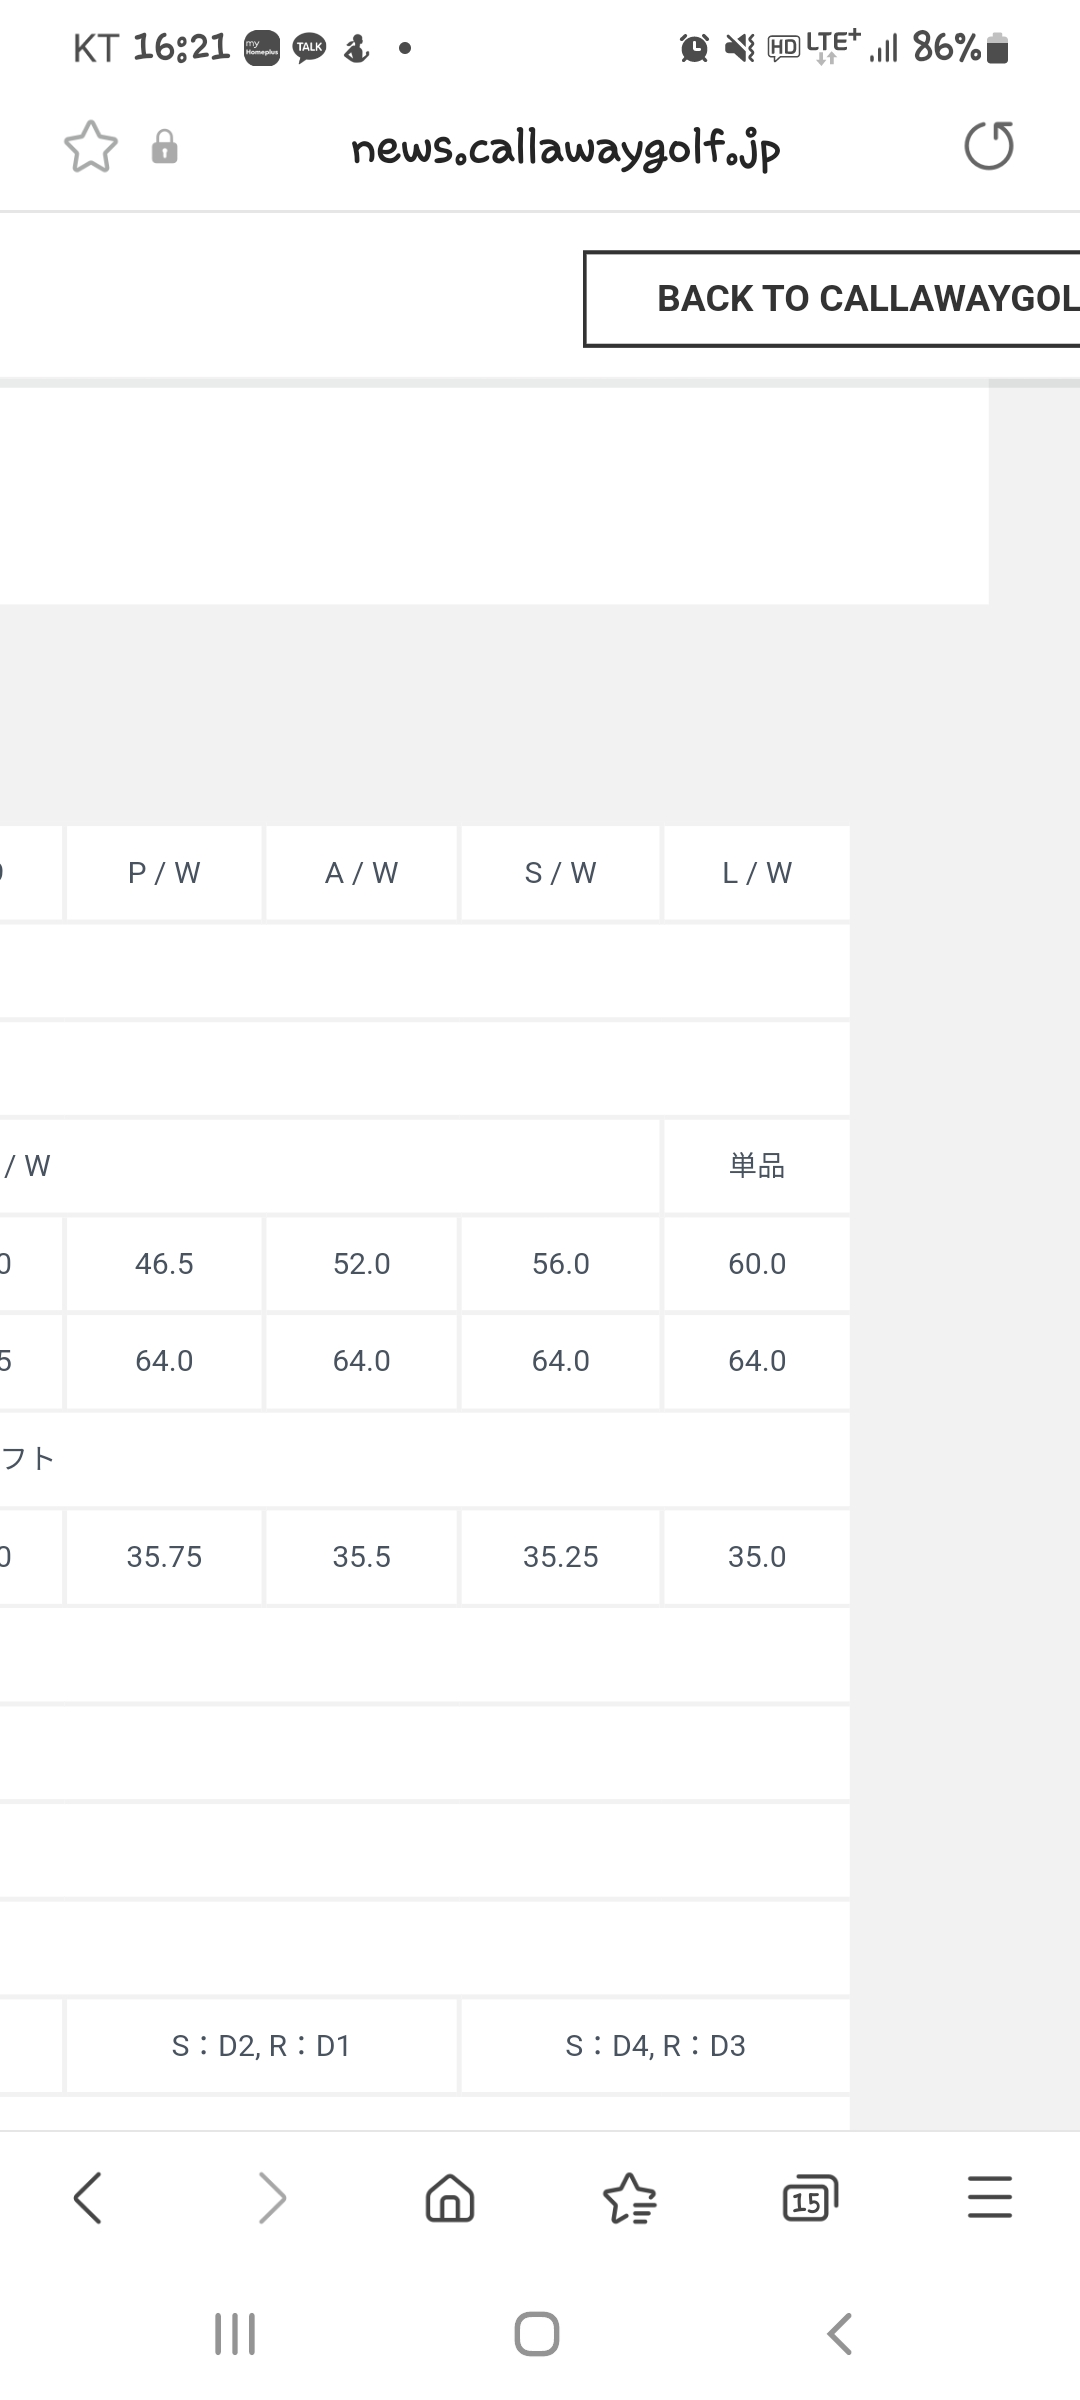Tap the 46.5 loft value cell

point(164,1264)
